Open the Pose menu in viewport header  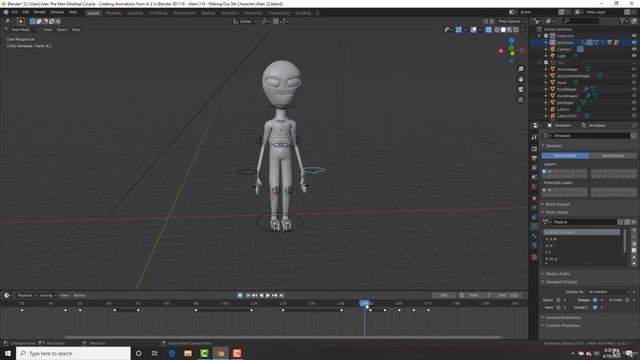tap(76, 30)
